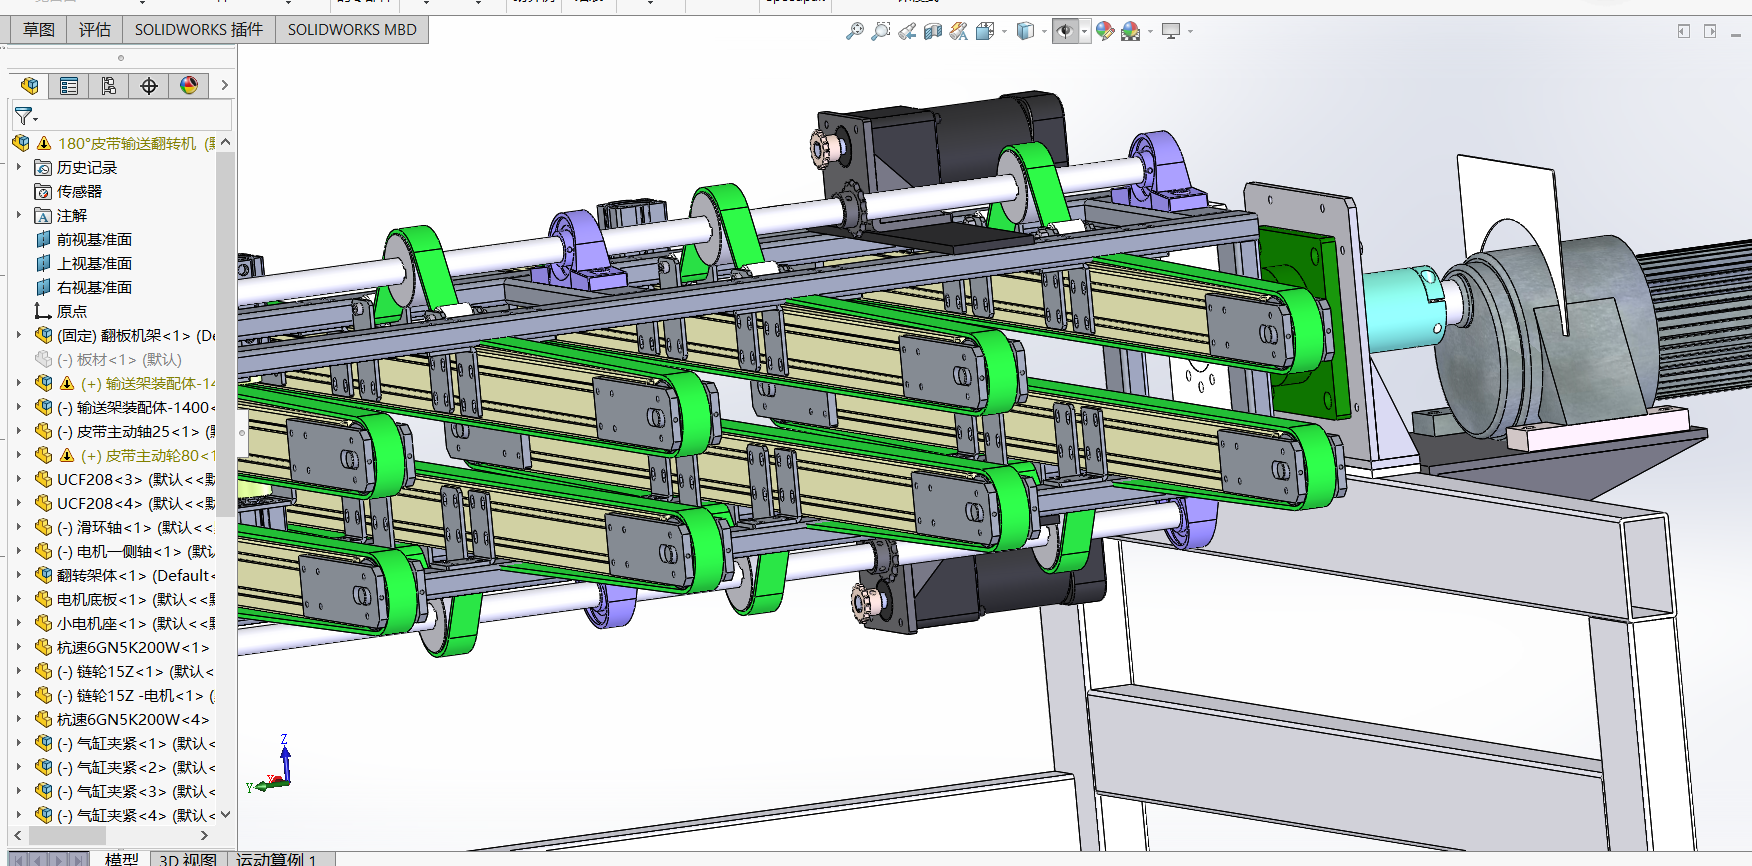Open the 草图 ribbon tab
The width and height of the screenshot is (1752, 866).
click(x=39, y=30)
